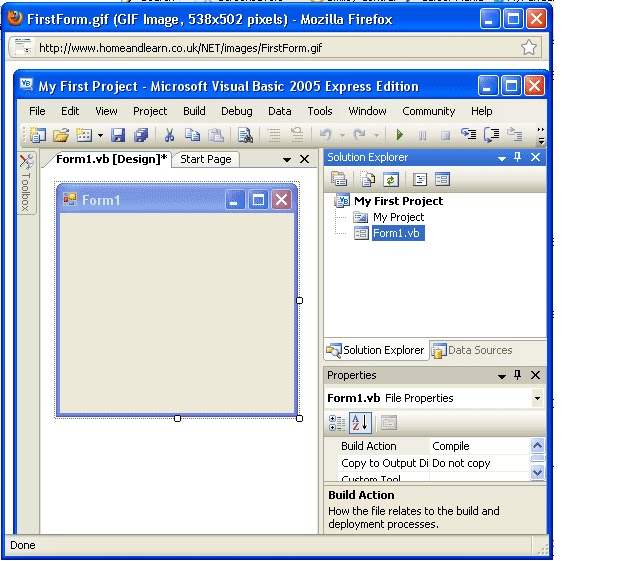Click the Uncomment Lines icon
Image resolution: width=640 pixels, height=561 pixels.
pos(297,134)
